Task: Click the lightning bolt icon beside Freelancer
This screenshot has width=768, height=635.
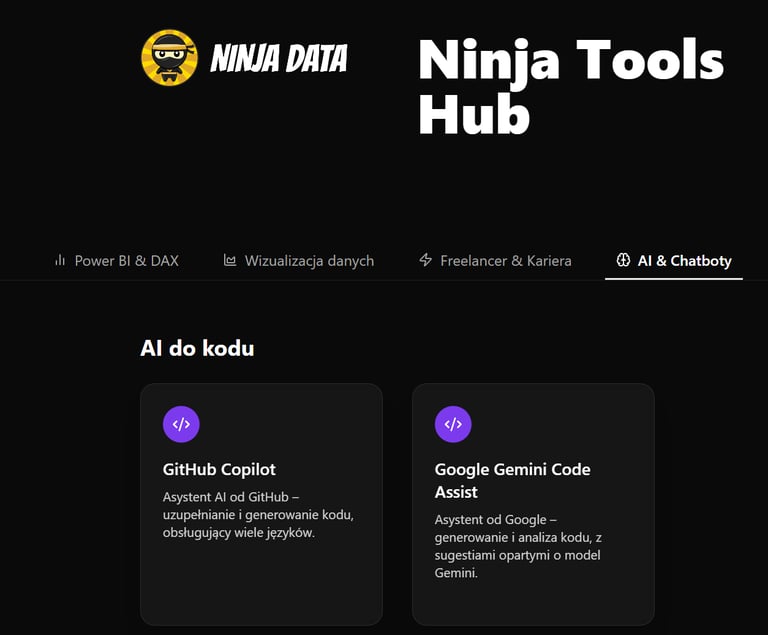Action: pos(426,260)
